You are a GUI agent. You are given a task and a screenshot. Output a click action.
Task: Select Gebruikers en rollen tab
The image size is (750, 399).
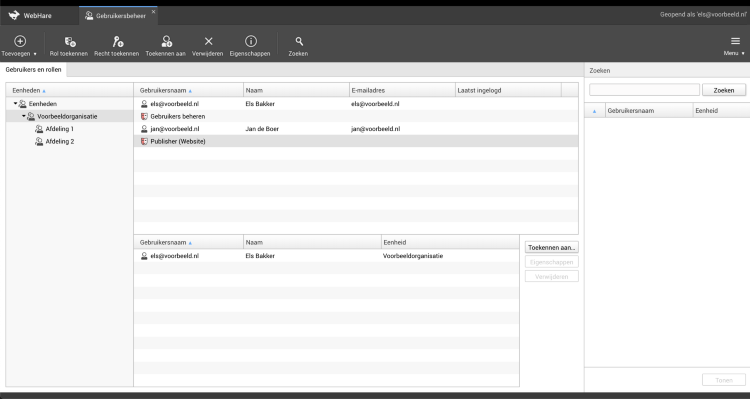tap(33, 70)
